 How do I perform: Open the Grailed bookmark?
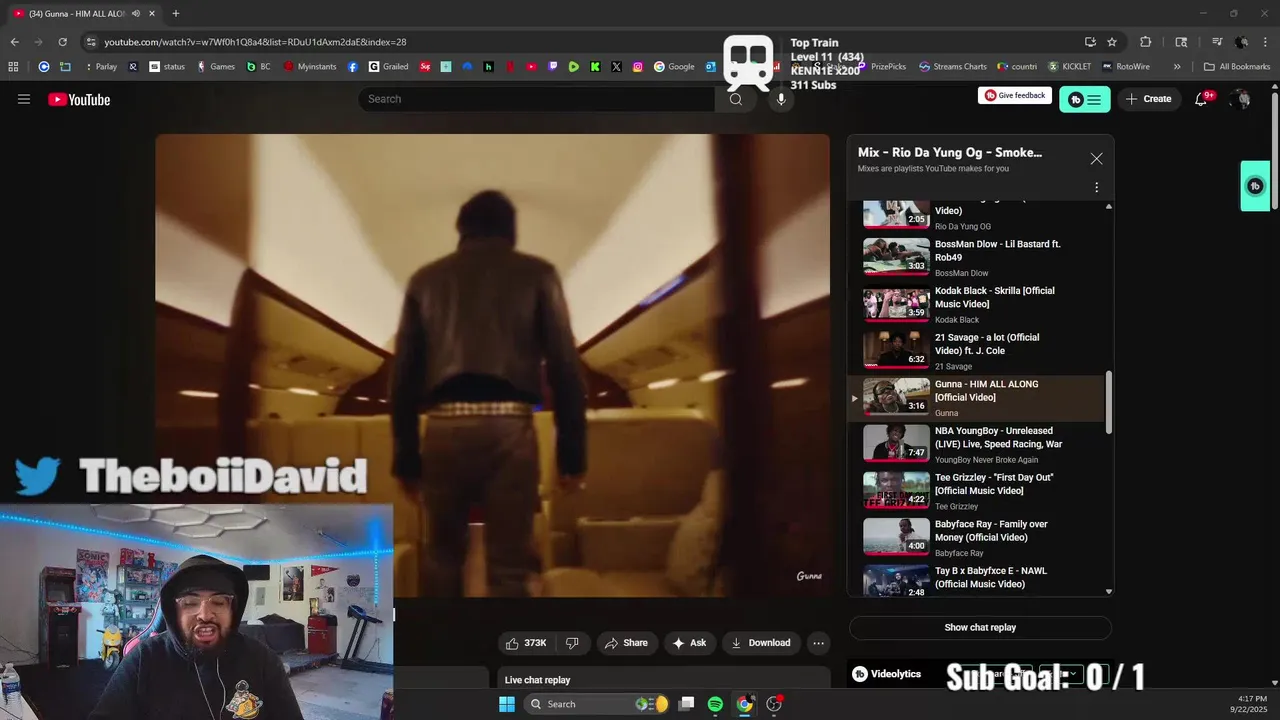click(x=389, y=67)
